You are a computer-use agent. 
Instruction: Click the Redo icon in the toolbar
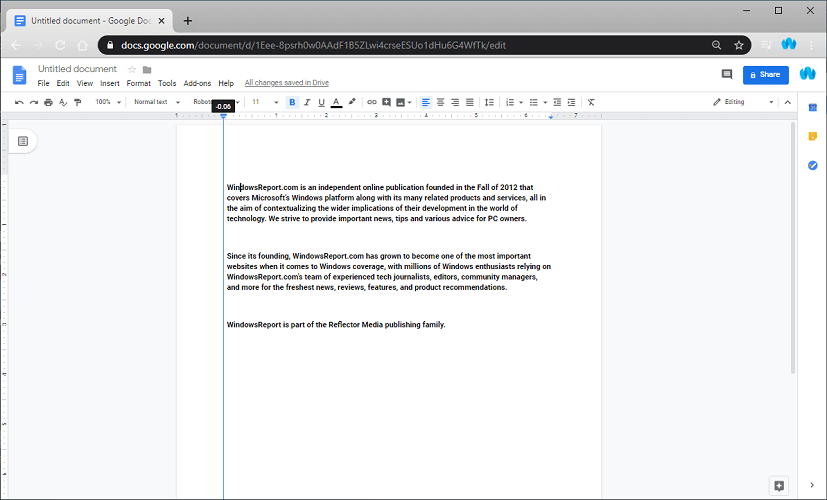coord(34,102)
